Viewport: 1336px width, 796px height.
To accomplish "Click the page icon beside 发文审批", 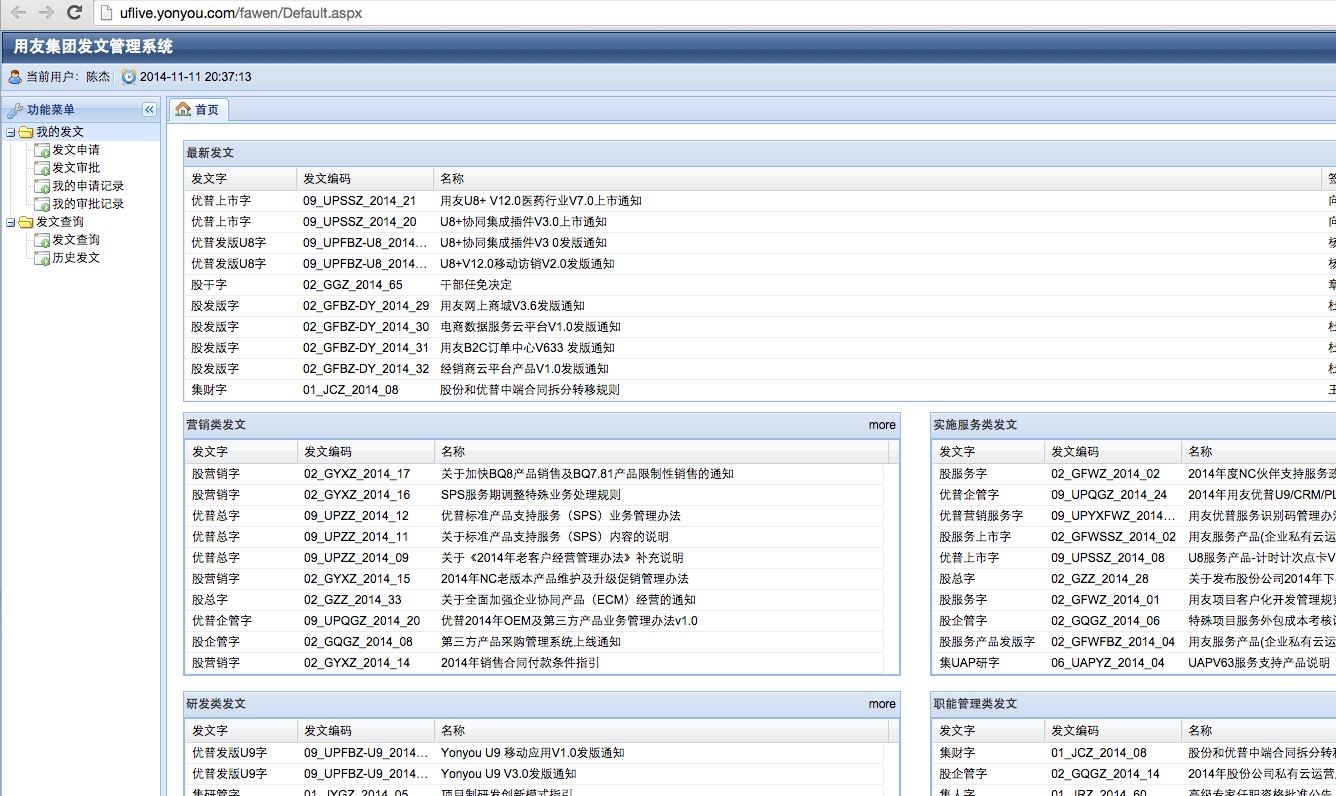I will (x=42, y=168).
